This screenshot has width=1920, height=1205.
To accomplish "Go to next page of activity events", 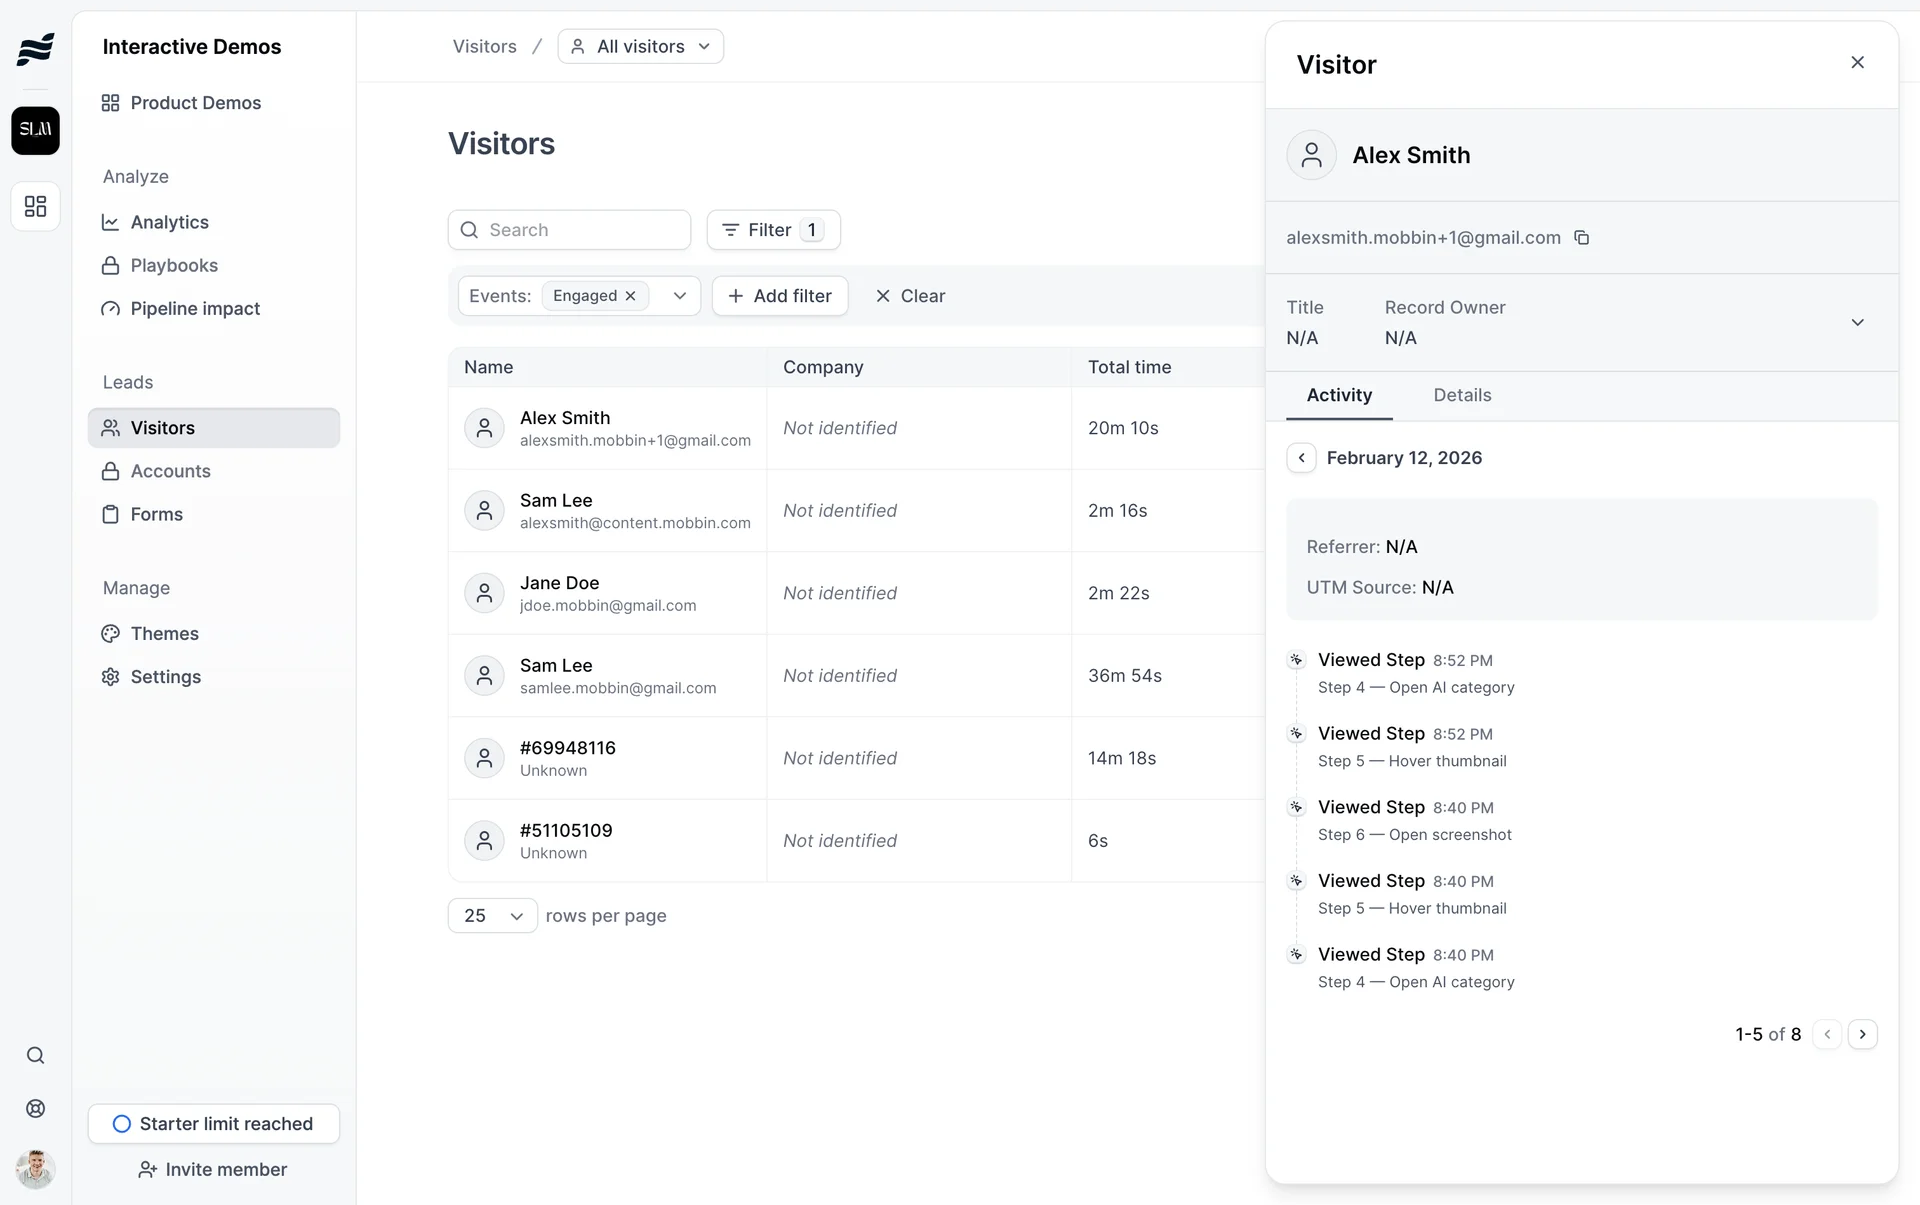I will coord(1862,1034).
